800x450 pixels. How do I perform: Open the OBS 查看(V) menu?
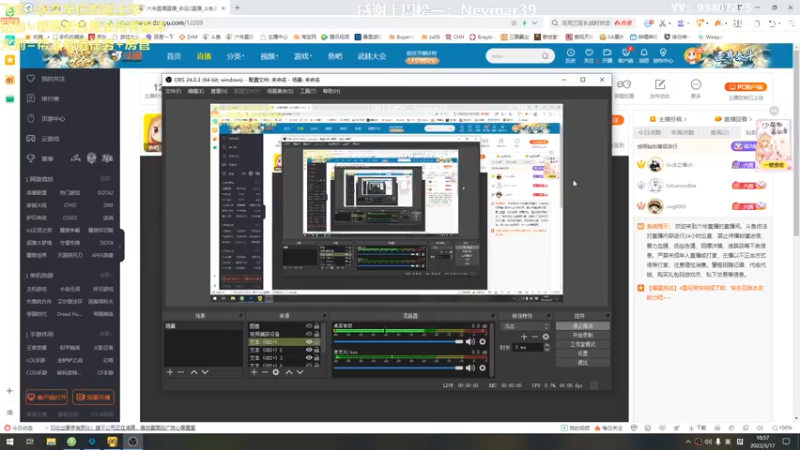tap(219, 91)
